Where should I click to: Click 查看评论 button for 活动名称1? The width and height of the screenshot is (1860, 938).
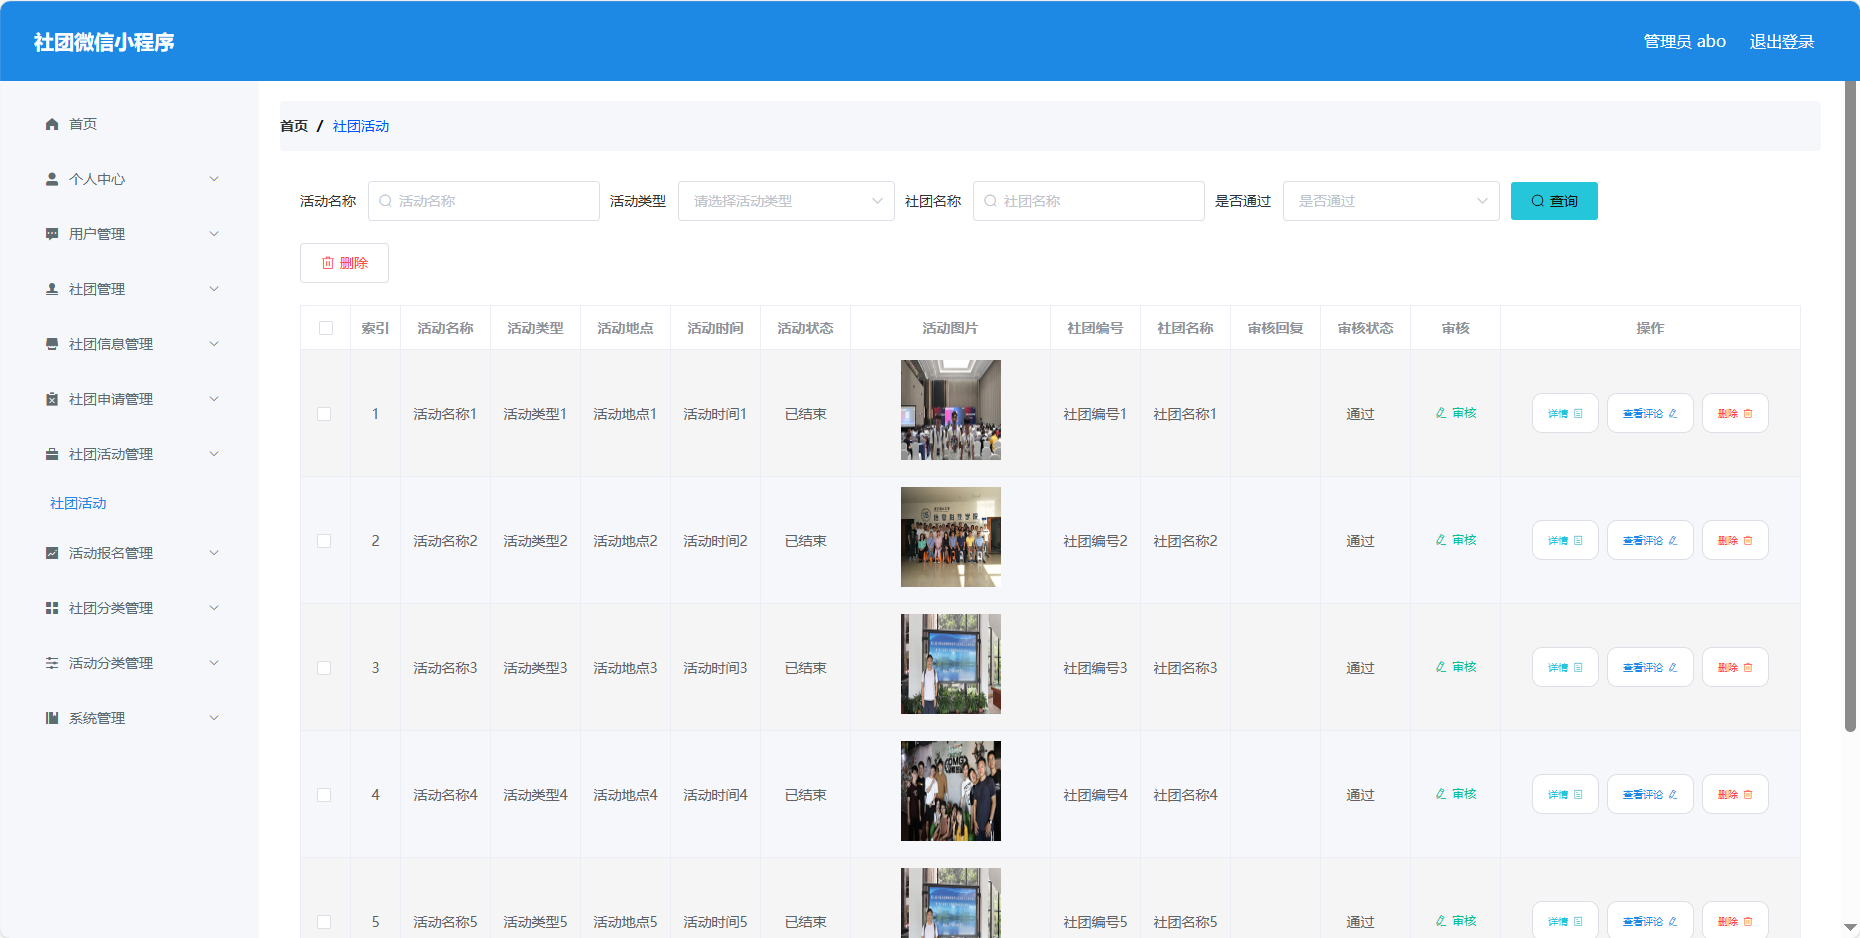1650,413
